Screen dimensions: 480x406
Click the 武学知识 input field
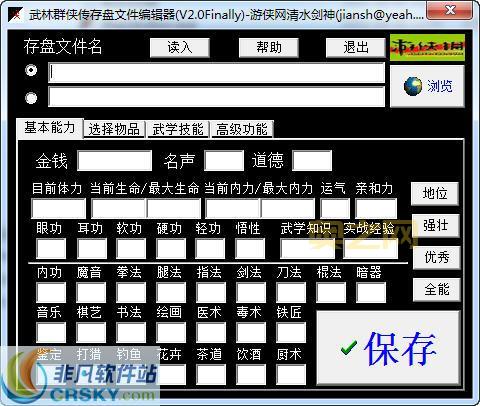[x=307, y=249]
